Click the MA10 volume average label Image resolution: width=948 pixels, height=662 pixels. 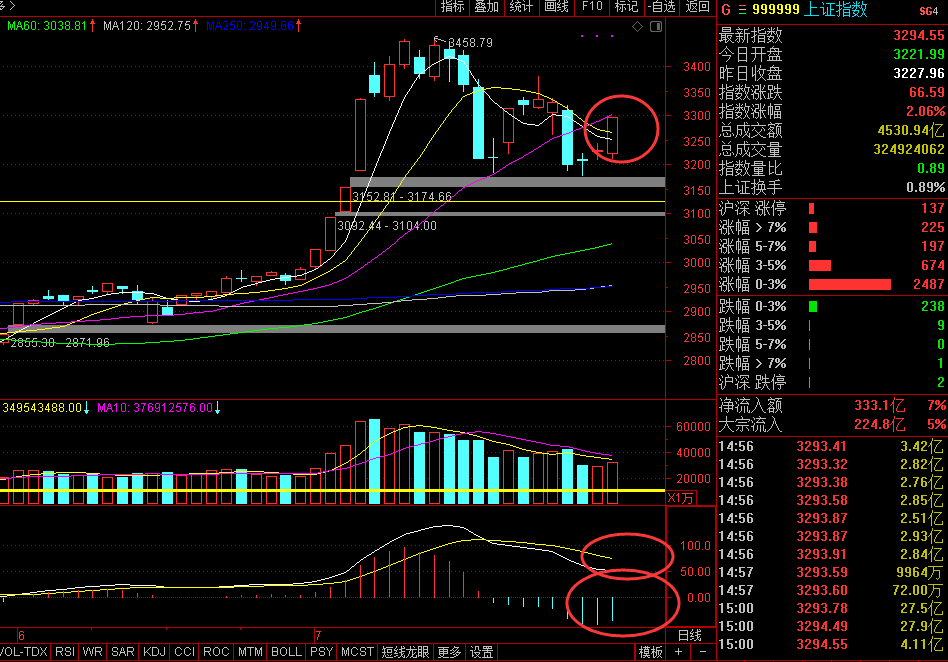[x=155, y=408]
